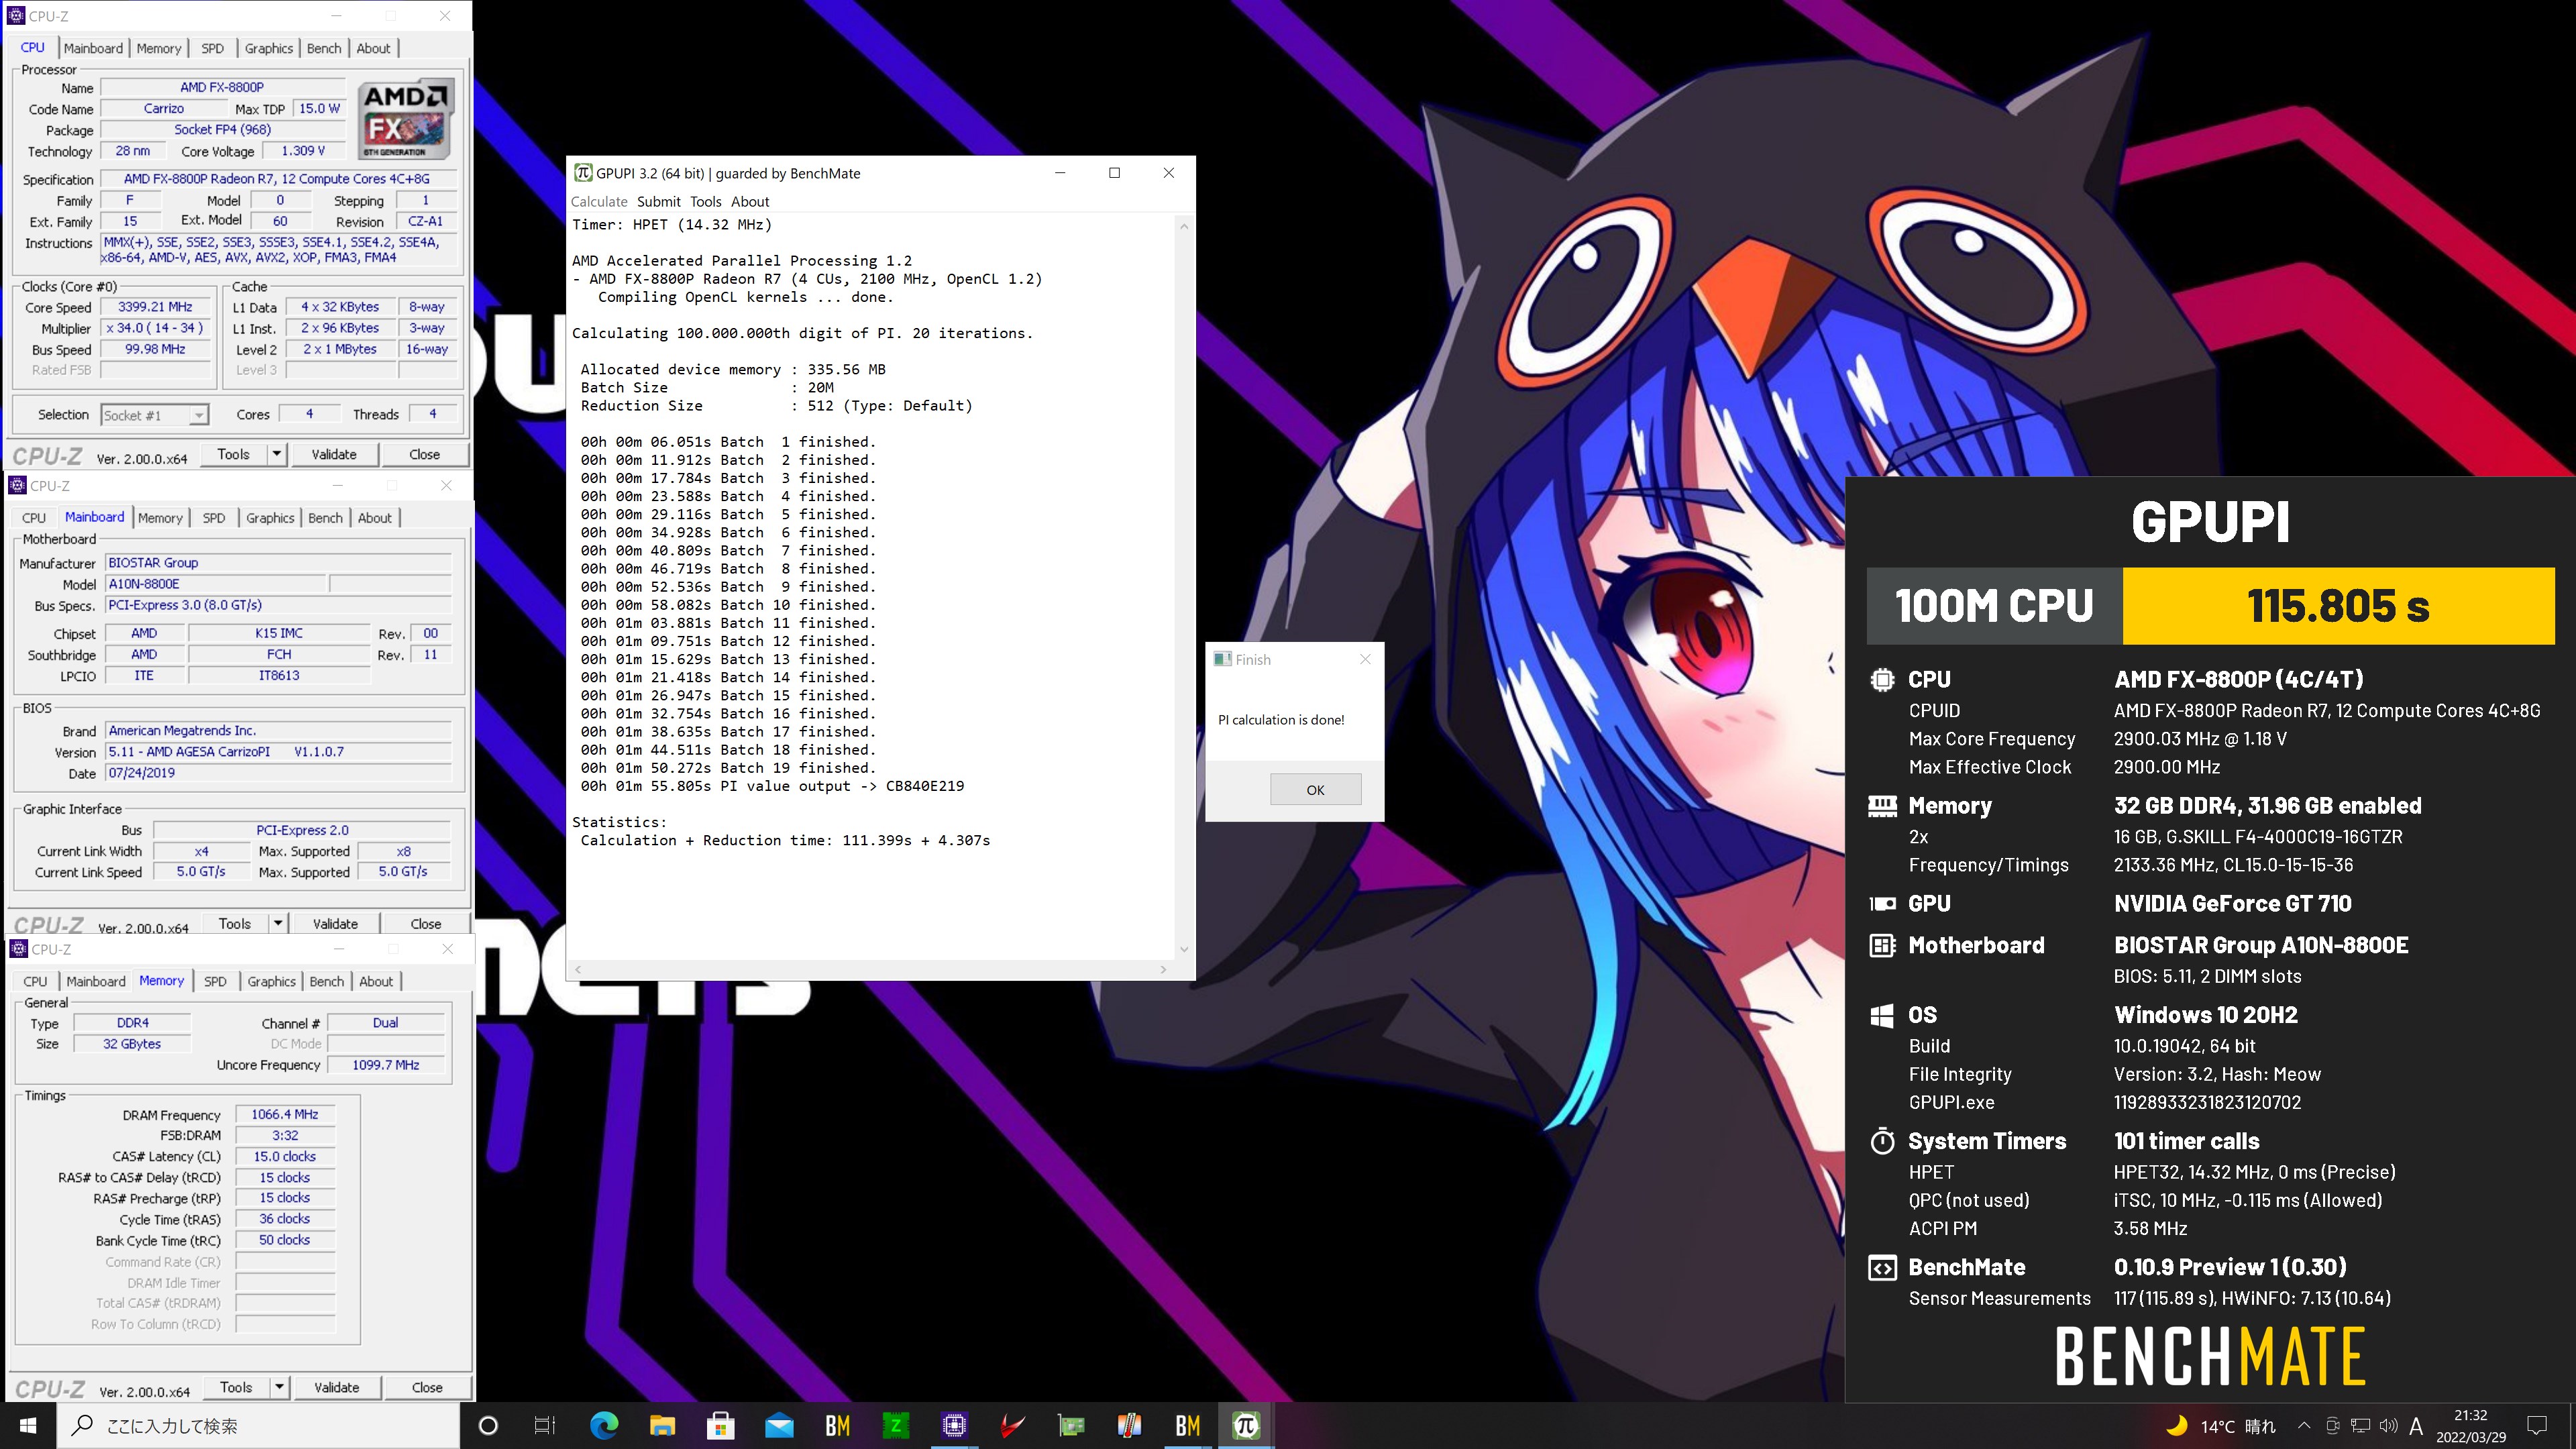Open Mail app from taskbar
Image resolution: width=2576 pixels, height=1449 pixels.
(x=779, y=1426)
